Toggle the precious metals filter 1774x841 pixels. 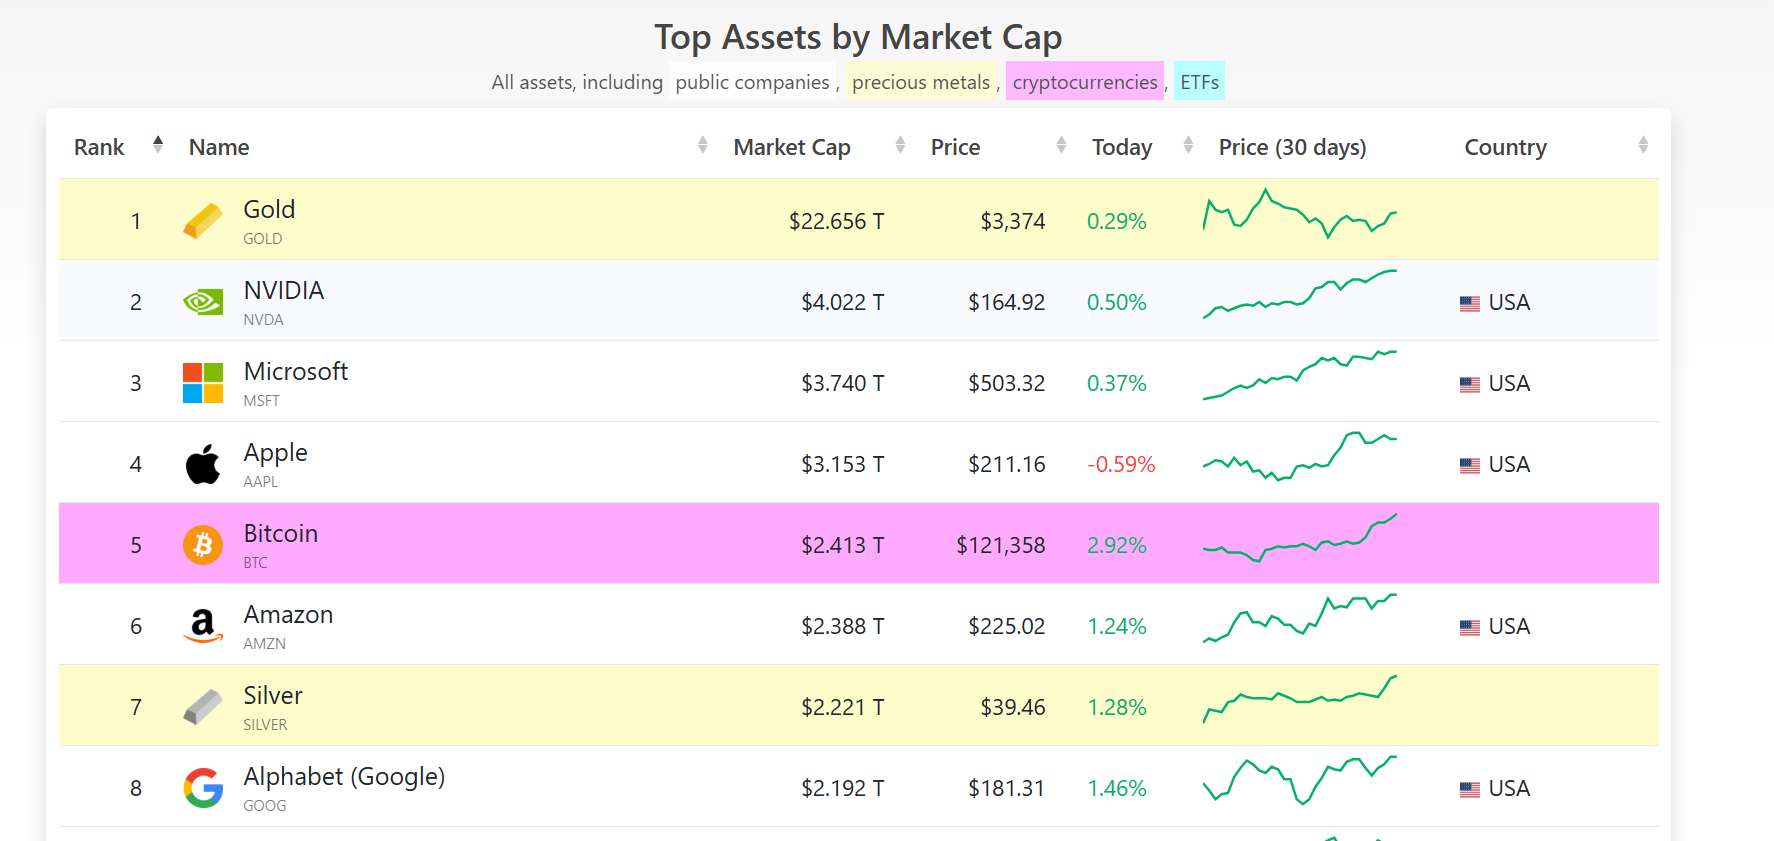coord(921,82)
